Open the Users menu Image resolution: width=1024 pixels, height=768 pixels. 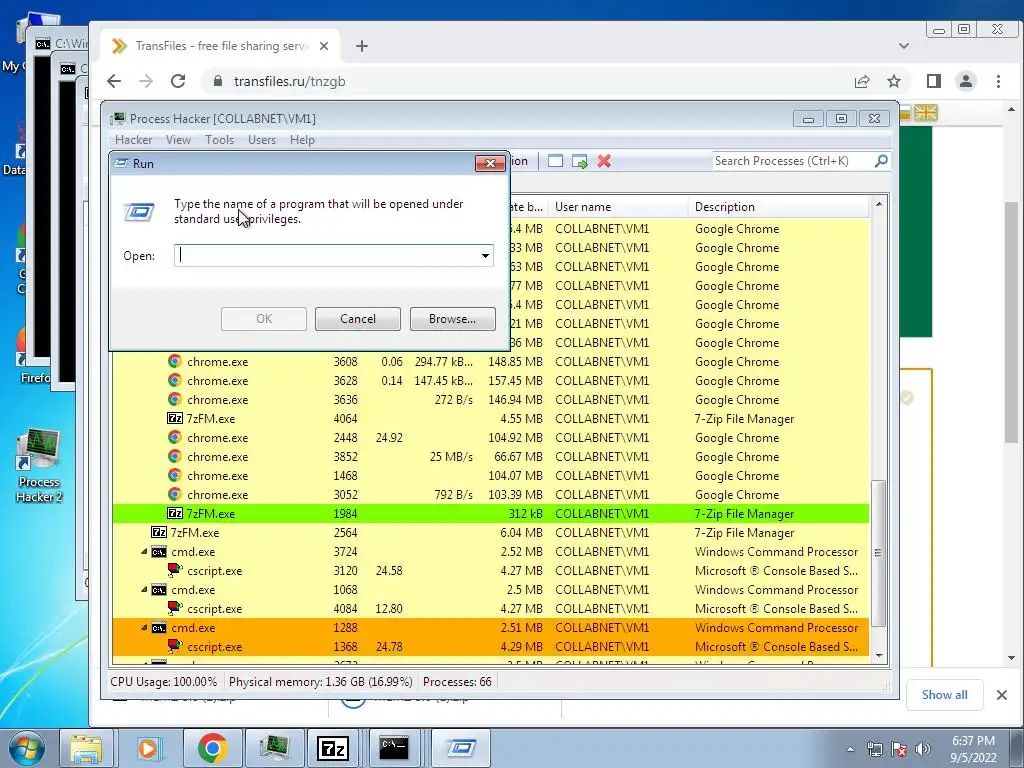point(262,140)
